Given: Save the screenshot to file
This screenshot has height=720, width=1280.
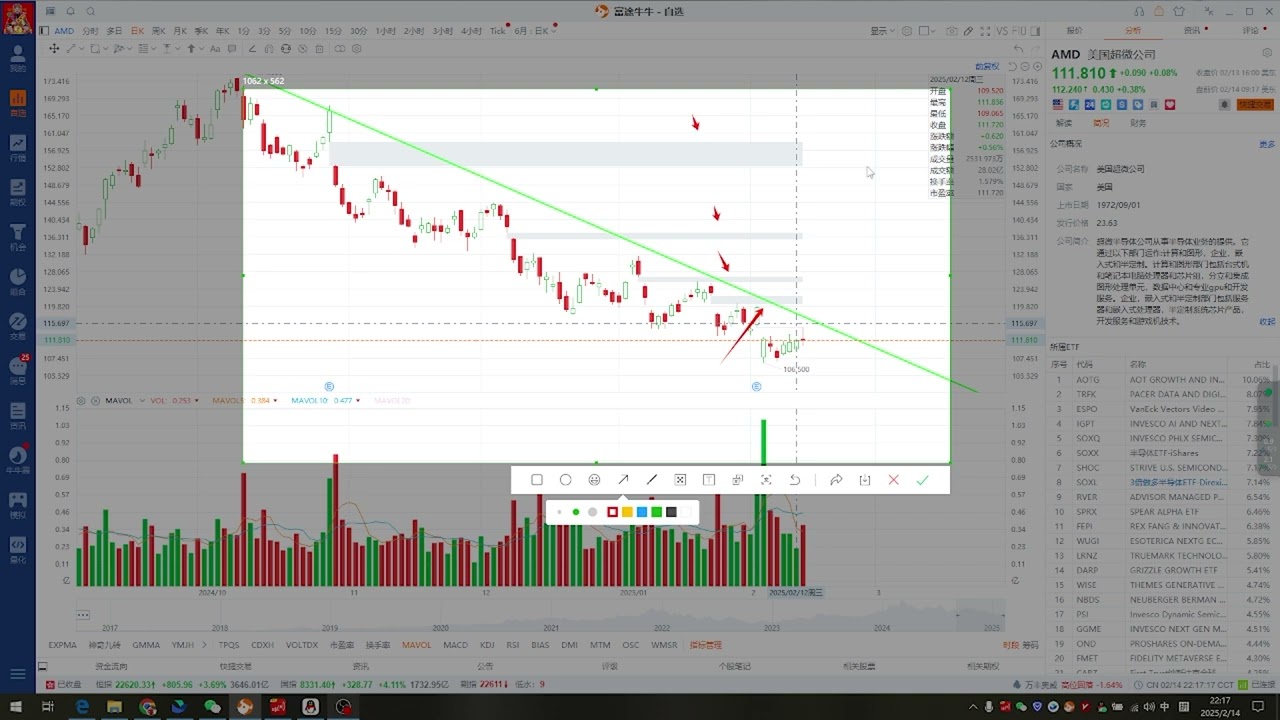Looking at the screenshot, I should pyautogui.click(x=865, y=480).
